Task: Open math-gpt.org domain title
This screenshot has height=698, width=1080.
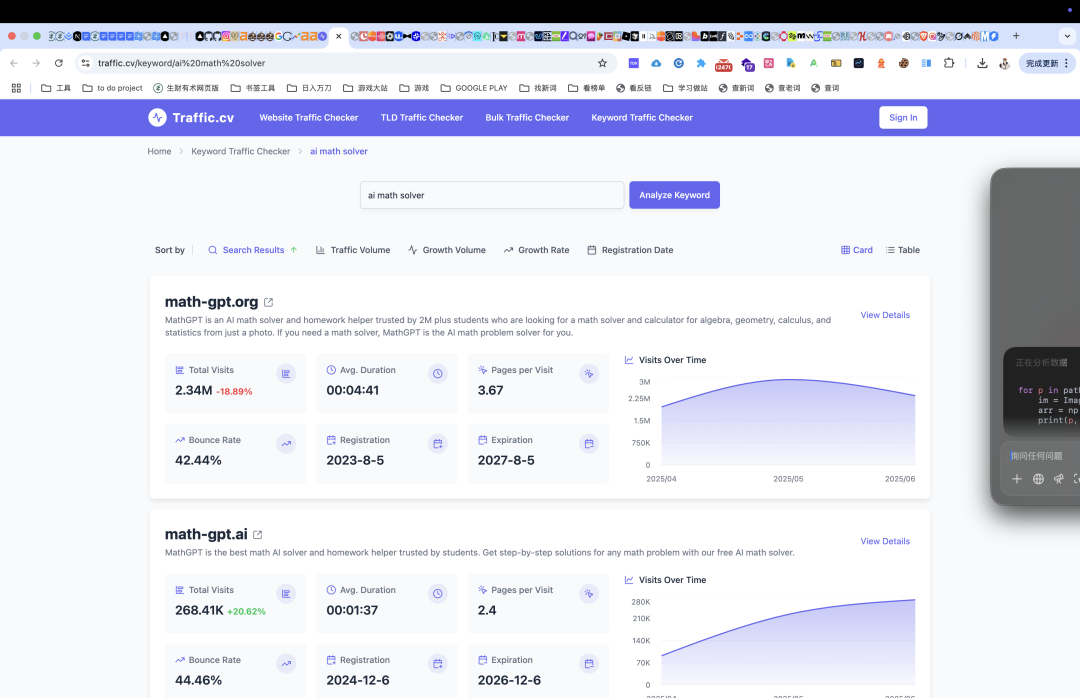Action: pyautogui.click(x=211, y=302)
